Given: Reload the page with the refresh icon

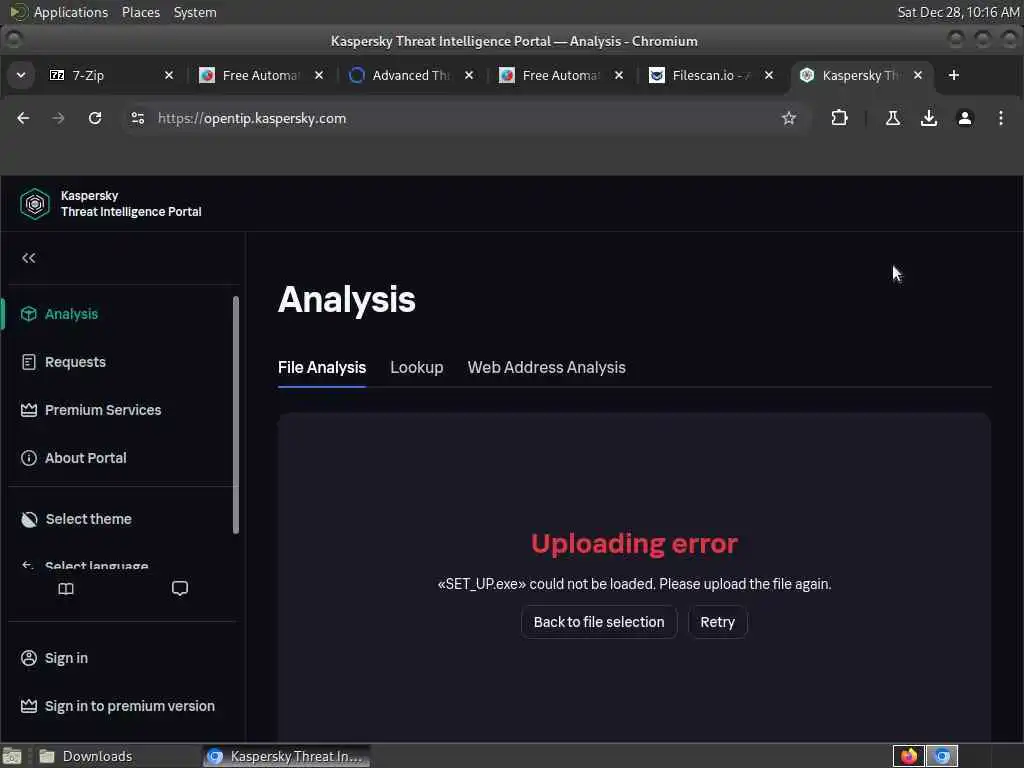Looking at the screenshot, I should [95, 118].
